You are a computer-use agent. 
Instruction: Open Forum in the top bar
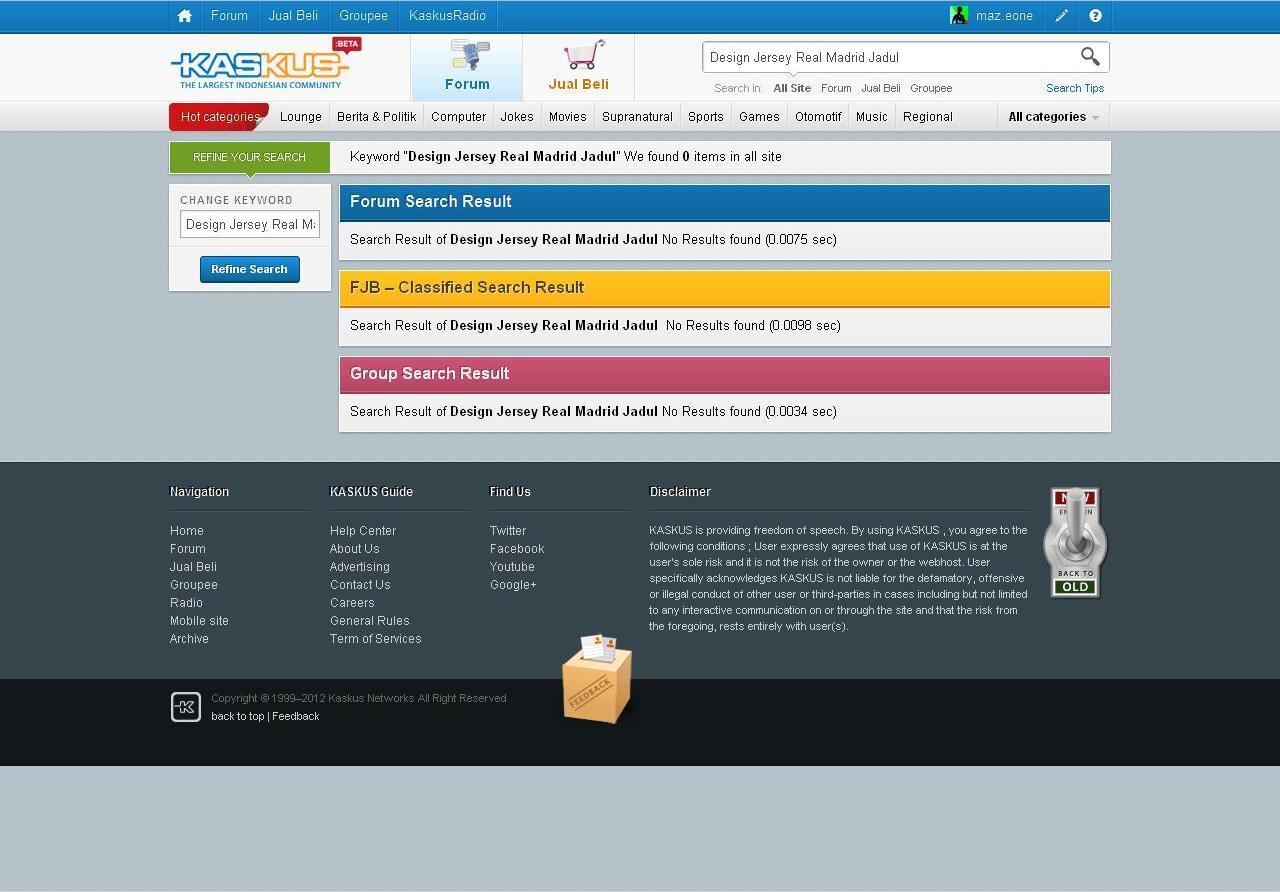(x=229, y=16)
